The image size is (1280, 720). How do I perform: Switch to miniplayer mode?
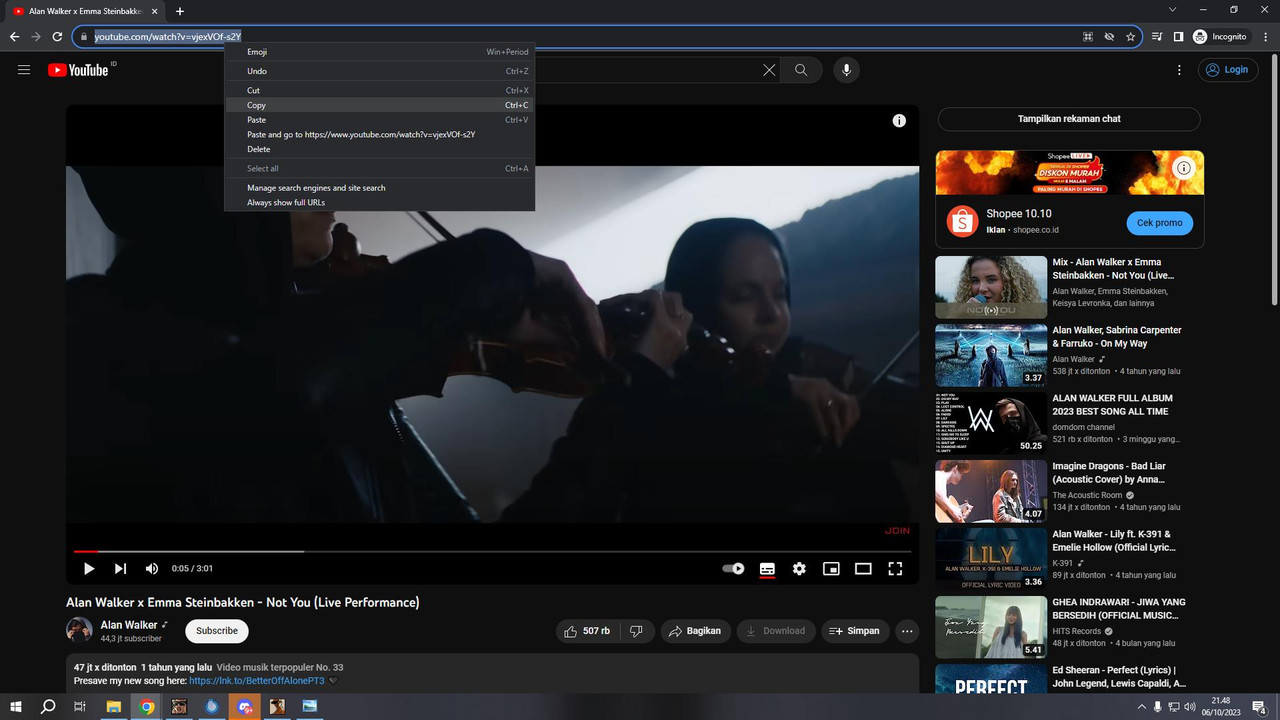coord(831,568)
